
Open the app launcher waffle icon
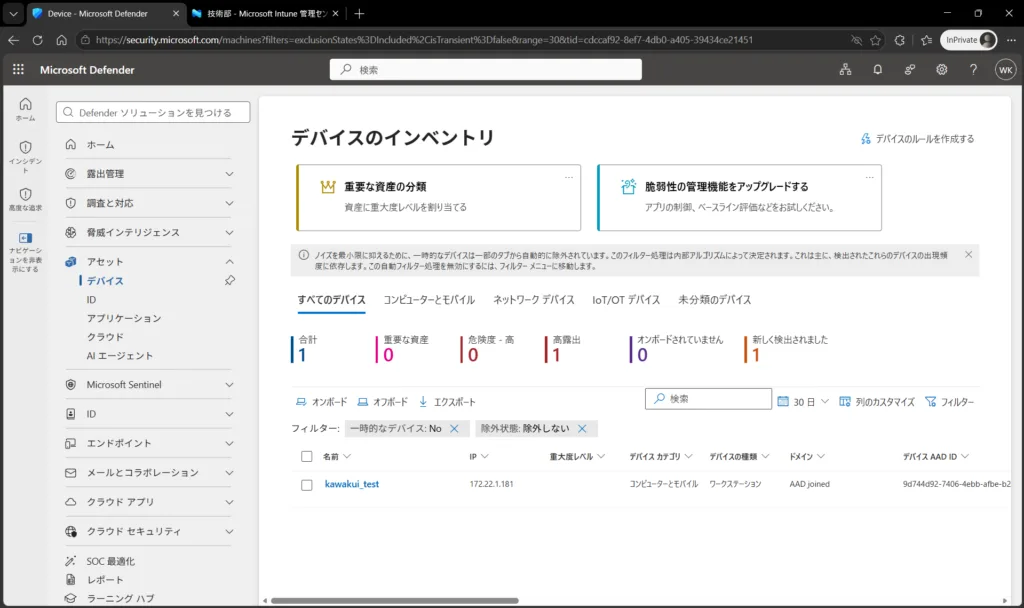pos(18,69)
